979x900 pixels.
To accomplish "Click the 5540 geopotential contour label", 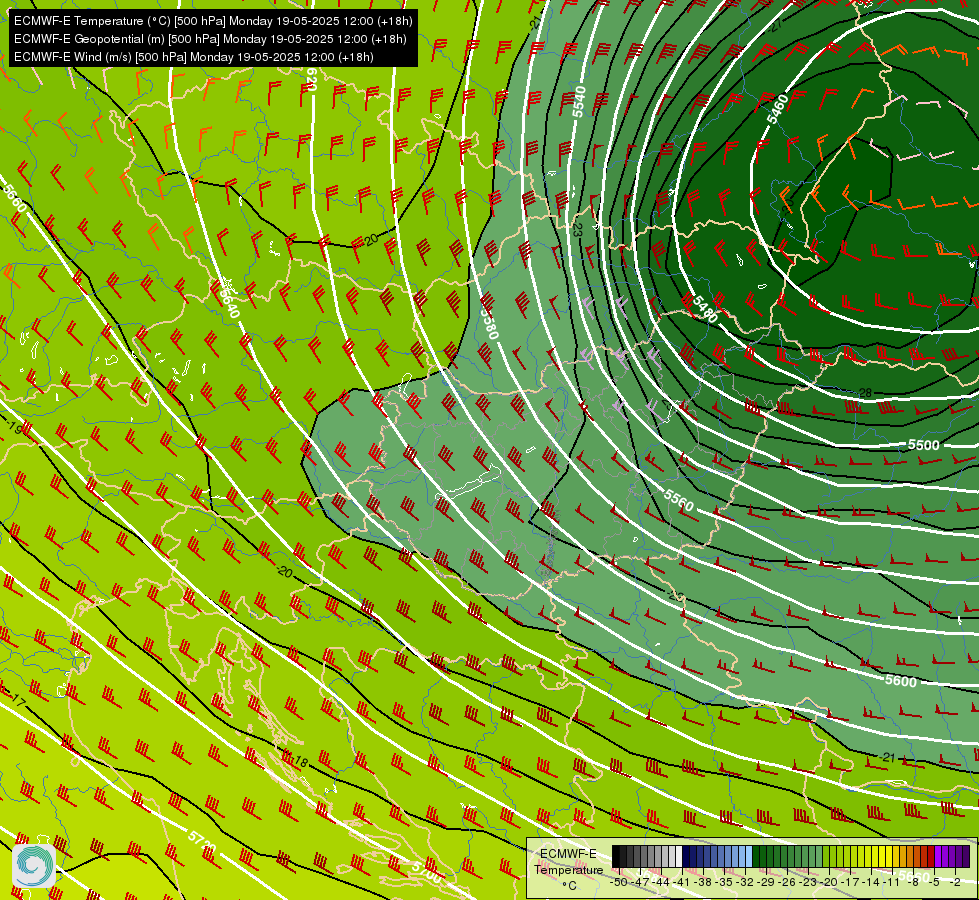I will click(579, 102).
